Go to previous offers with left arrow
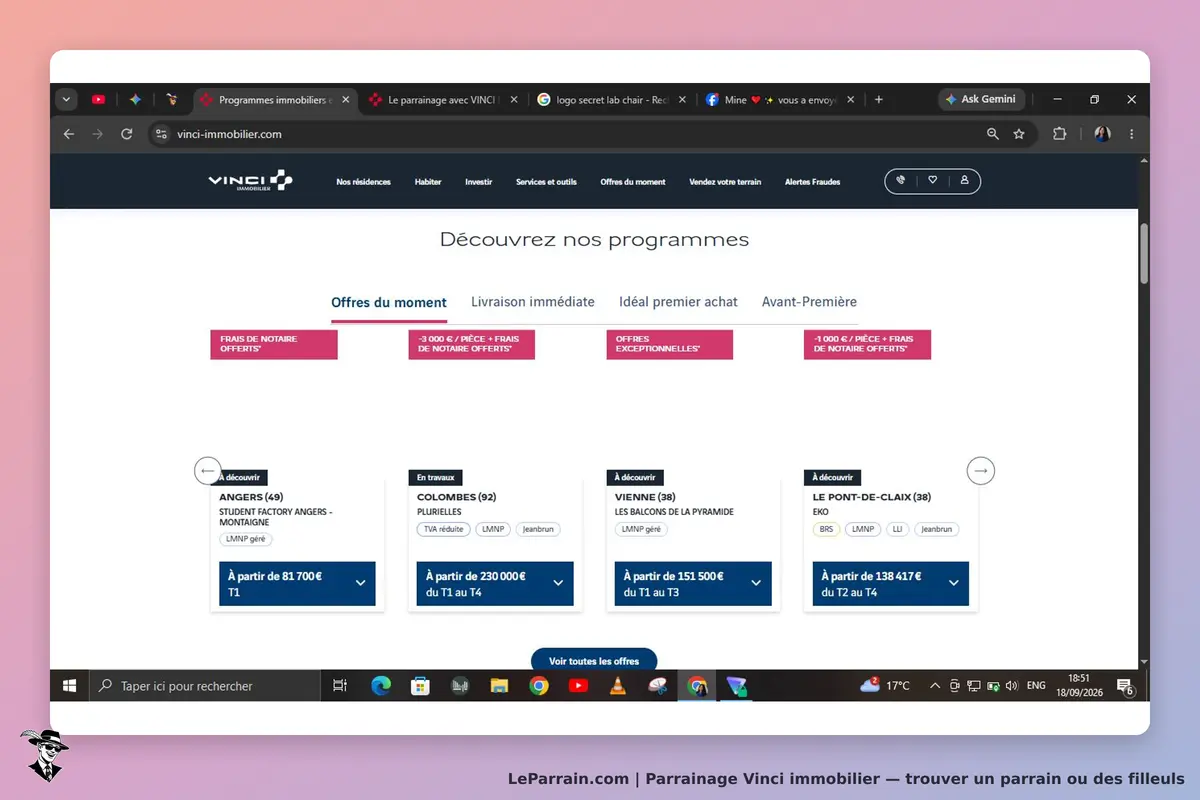 [207, 470]
